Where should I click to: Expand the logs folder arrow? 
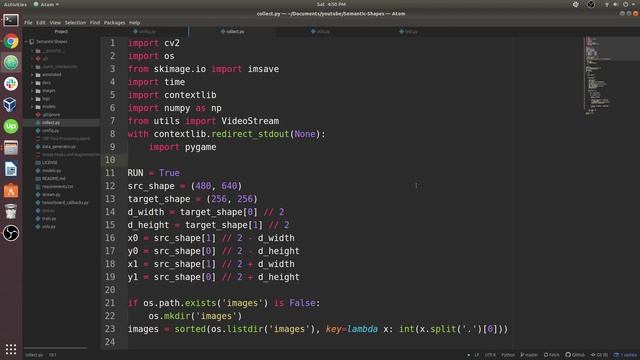pyautogui.click(x=32, y=99)
